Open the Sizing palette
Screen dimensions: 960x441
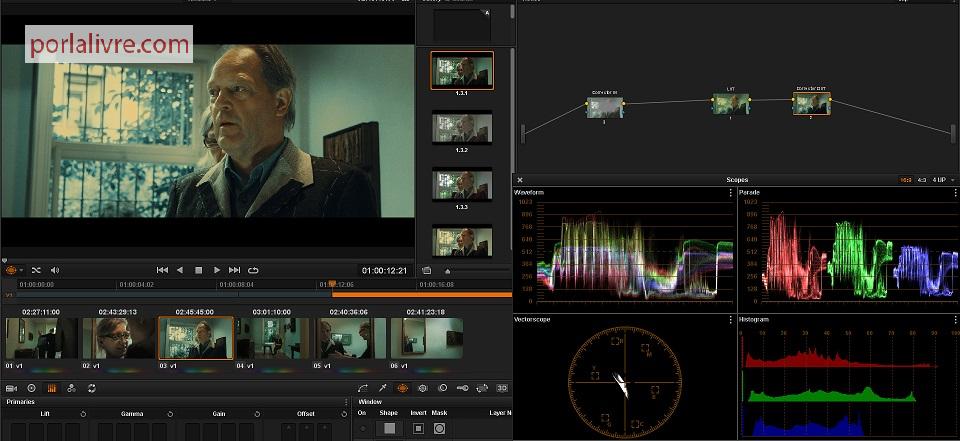pyautogui.click(x=482, y=388)
